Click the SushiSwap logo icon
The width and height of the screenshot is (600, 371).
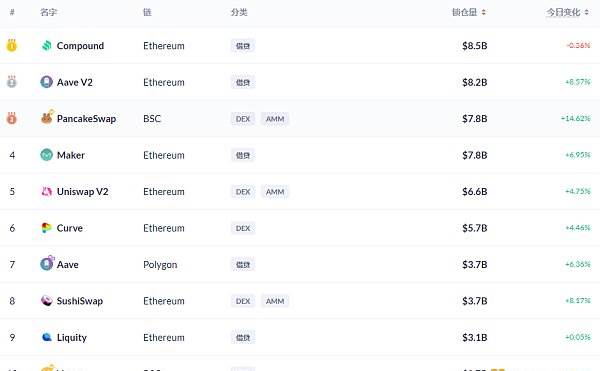click(x=47, y=301)
